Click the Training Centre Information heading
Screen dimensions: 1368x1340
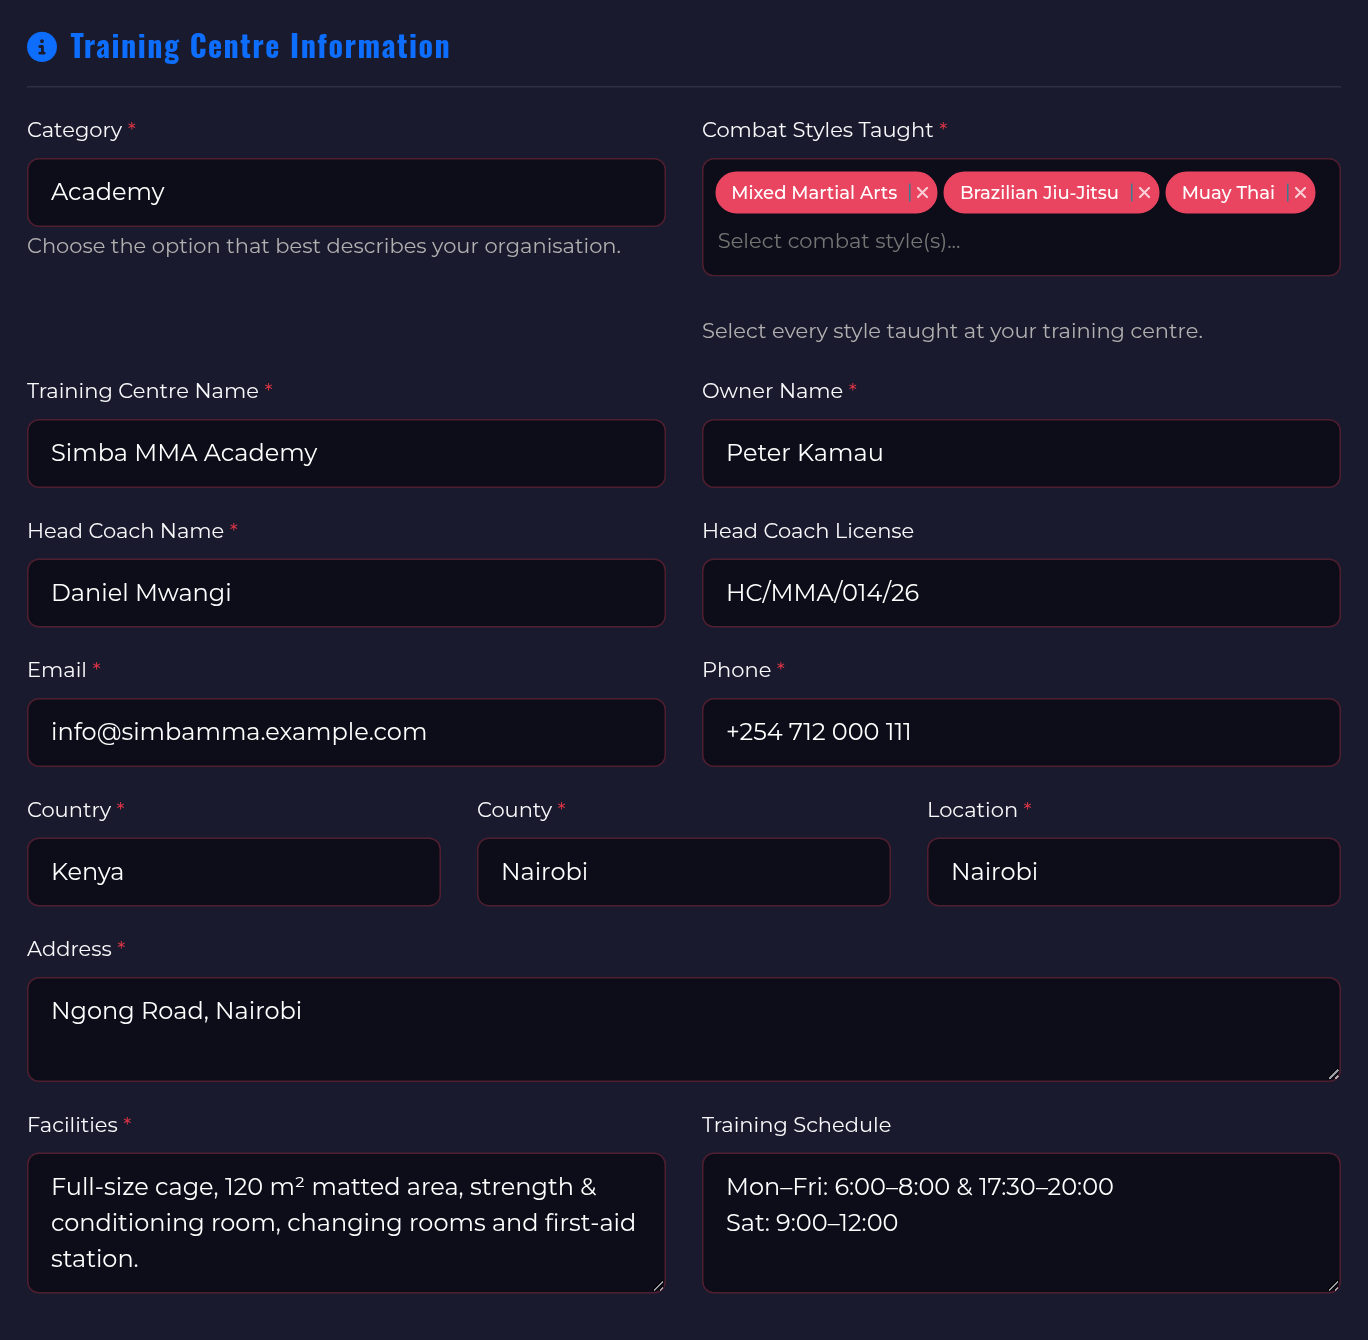point(260,47)
